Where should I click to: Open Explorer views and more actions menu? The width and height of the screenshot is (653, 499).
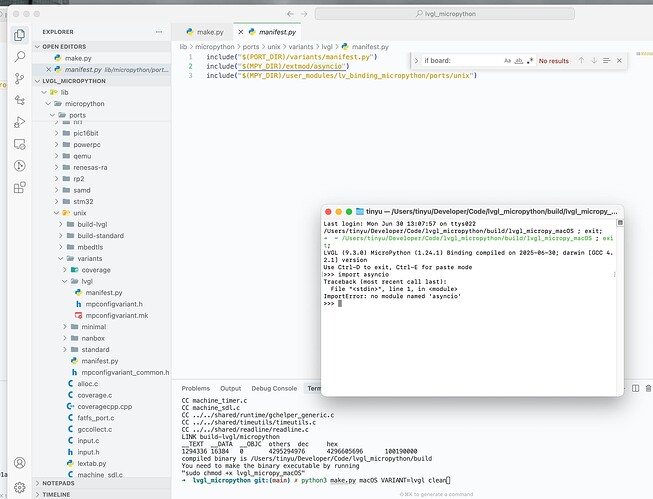pos(159,32)
